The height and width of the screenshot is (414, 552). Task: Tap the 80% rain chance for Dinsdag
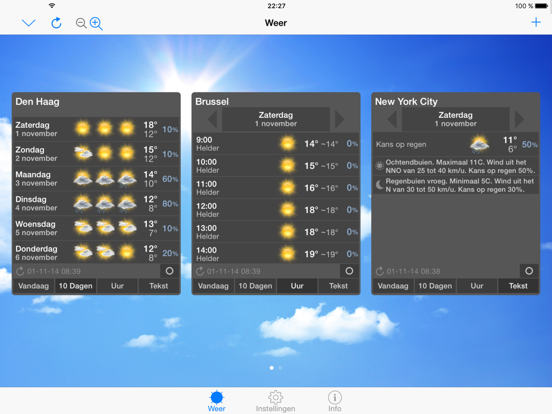[x=170, y=204]
